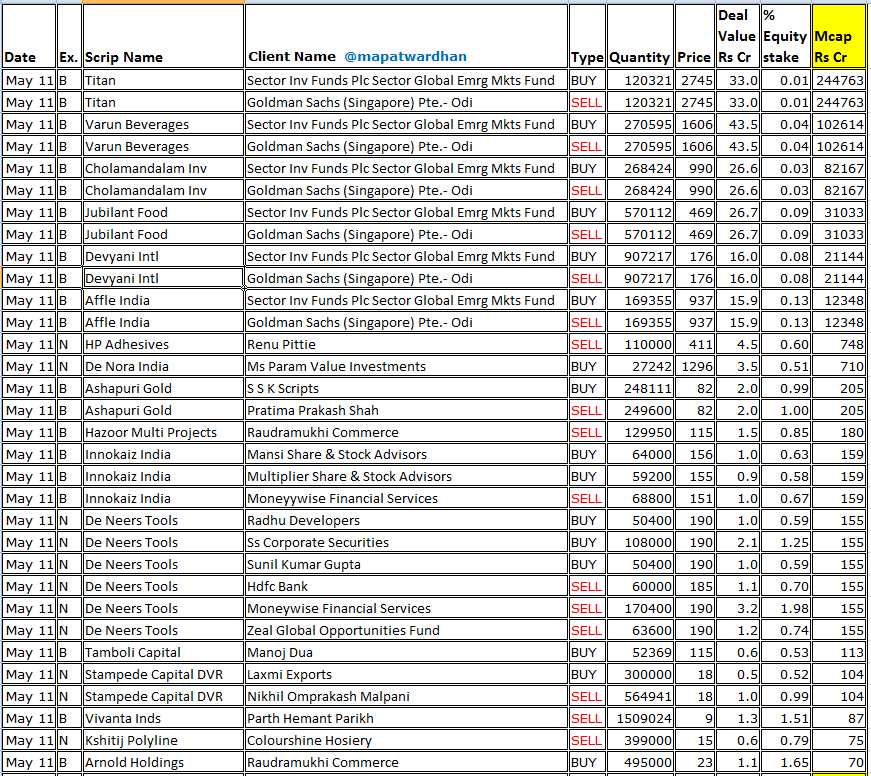Click Zeal Global Opportunities Fund cell
The width and height of the screenshot is (871, 776).
pos(406,630)
